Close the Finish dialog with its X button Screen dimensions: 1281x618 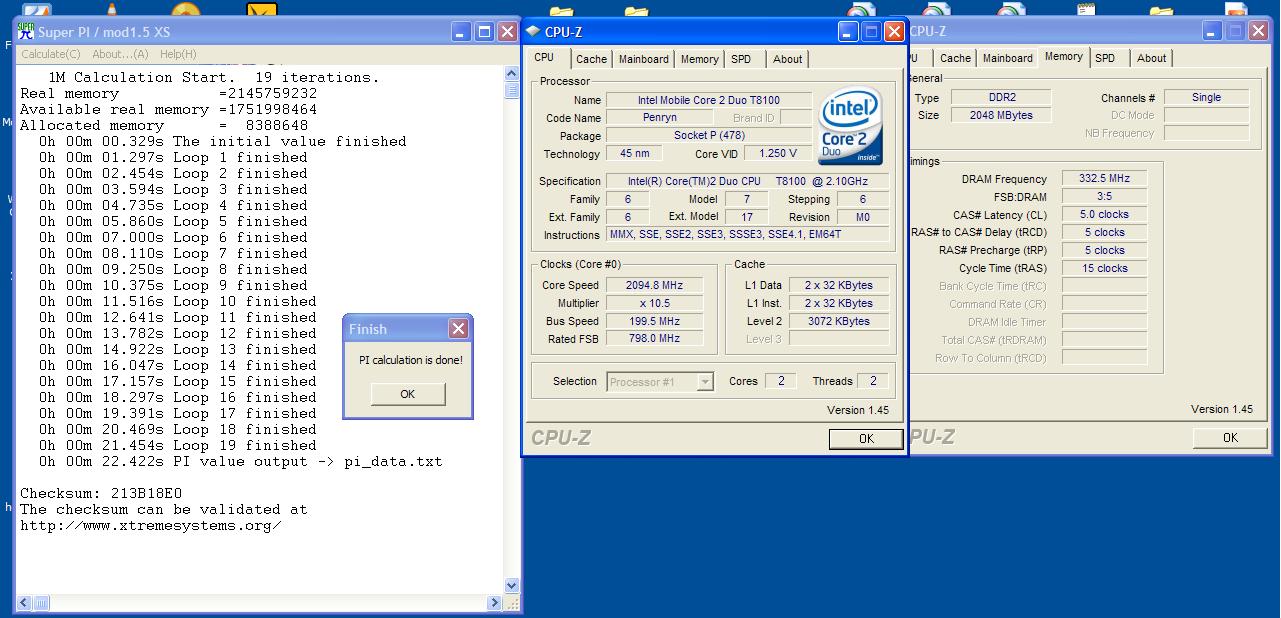coord(458,328)
